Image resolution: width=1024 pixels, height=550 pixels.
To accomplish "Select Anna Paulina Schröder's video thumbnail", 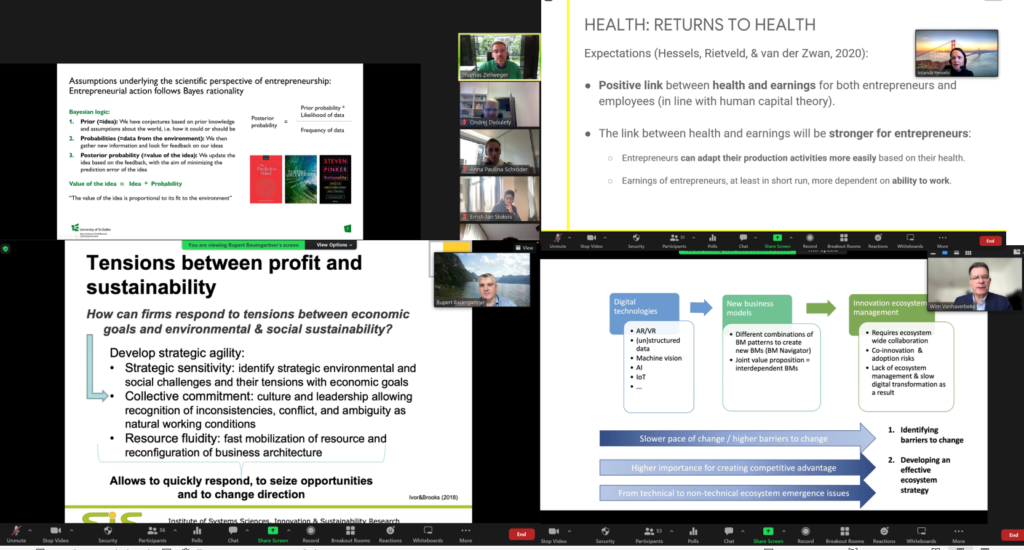I will pos(500,151).
